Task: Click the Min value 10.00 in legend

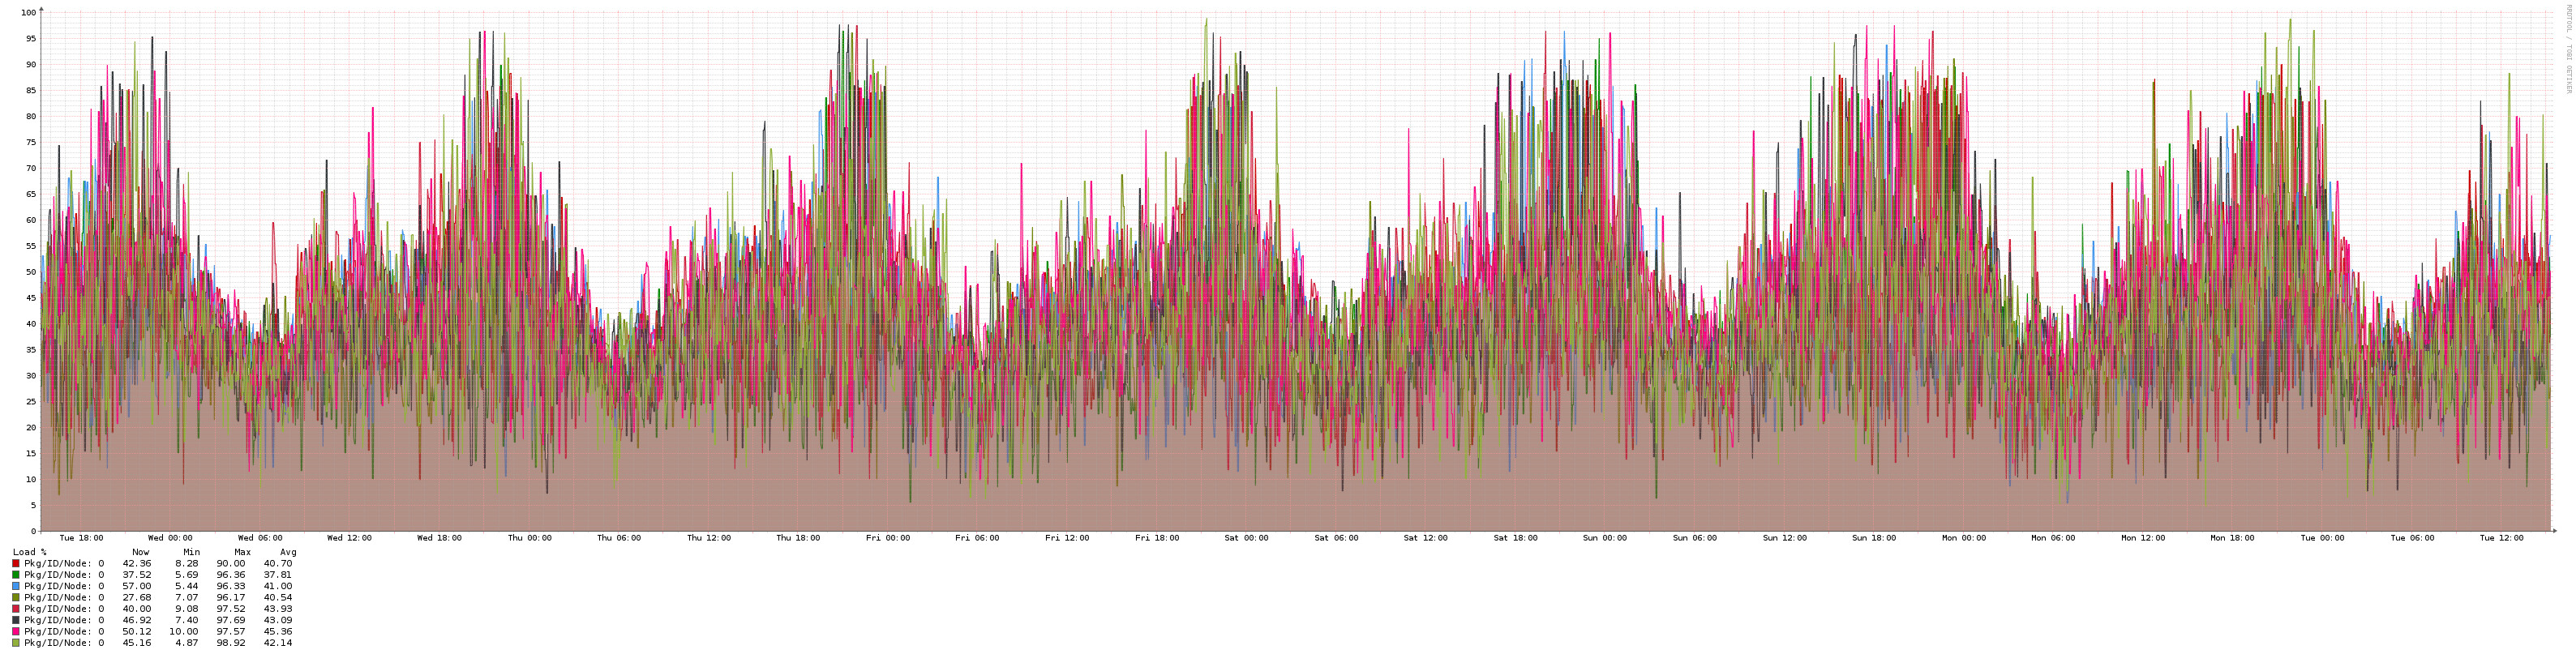Action: (x=184, y=632)
